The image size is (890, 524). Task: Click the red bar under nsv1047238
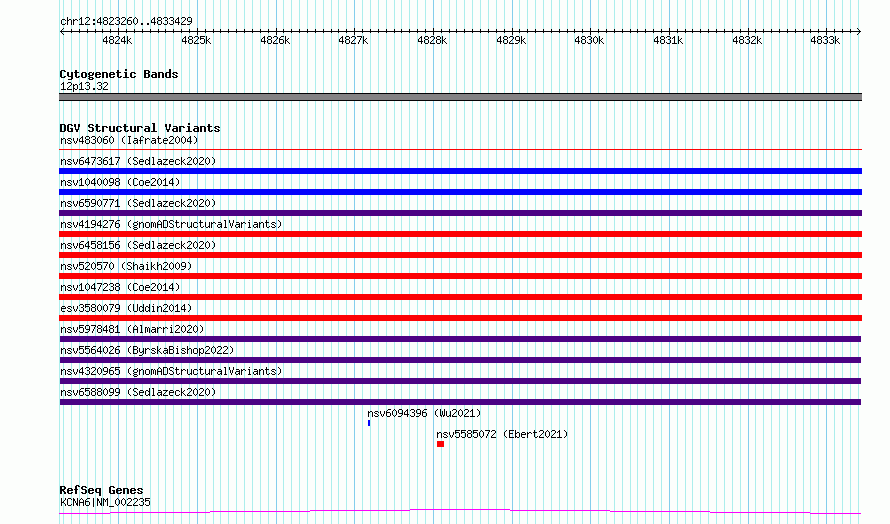pyautogui.click(x=460, y=297)
